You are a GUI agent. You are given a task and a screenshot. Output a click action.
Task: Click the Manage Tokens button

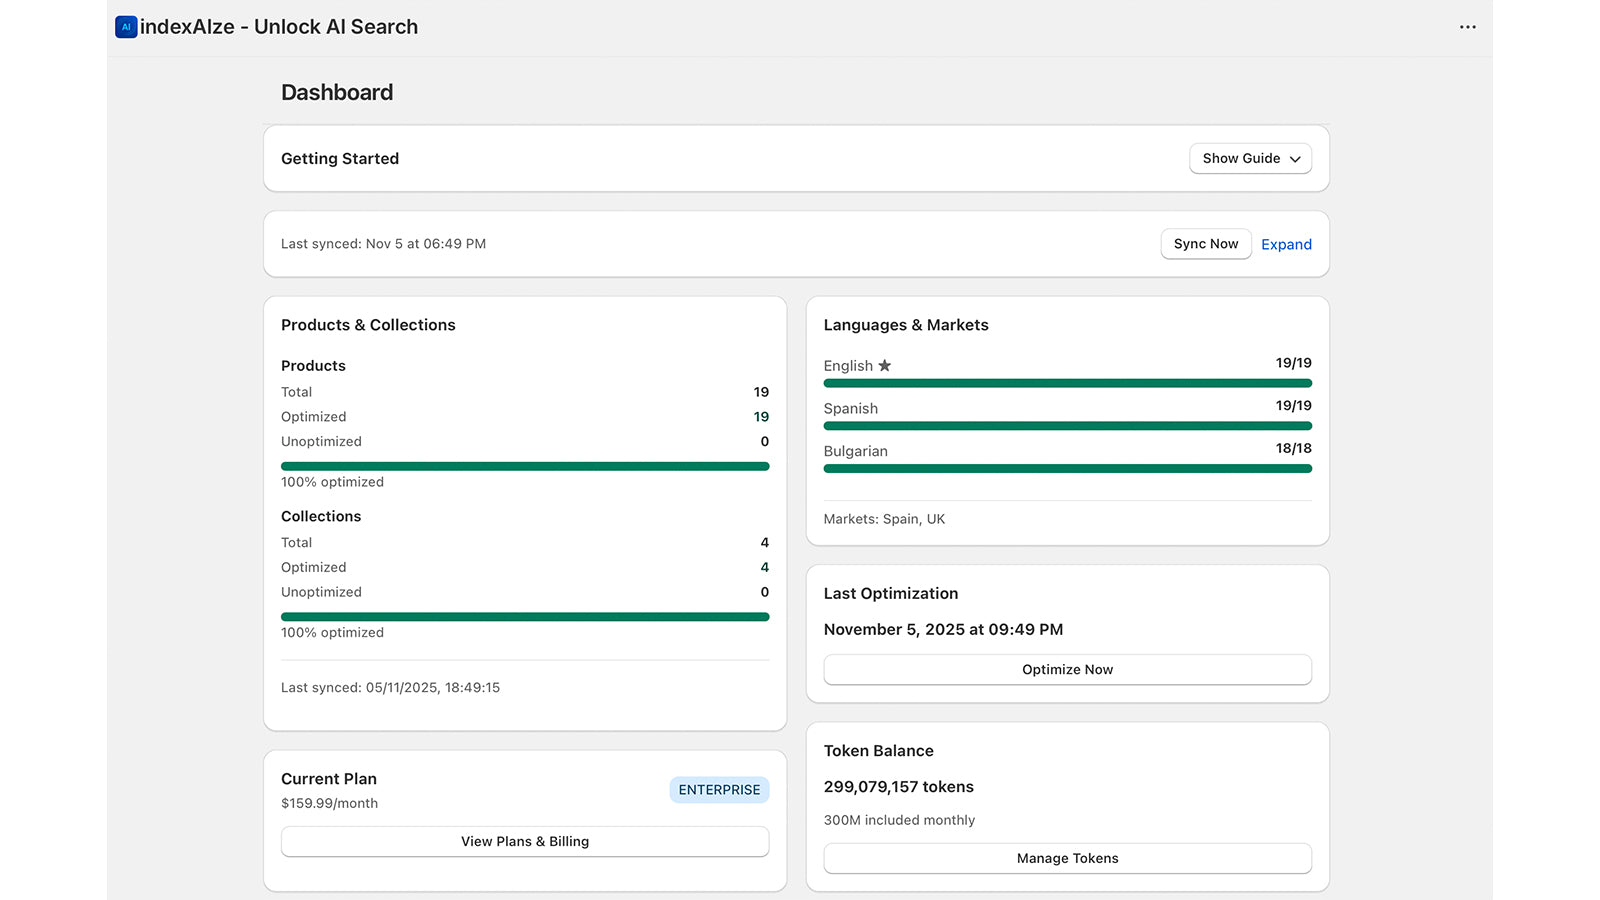click(1067, 859)
